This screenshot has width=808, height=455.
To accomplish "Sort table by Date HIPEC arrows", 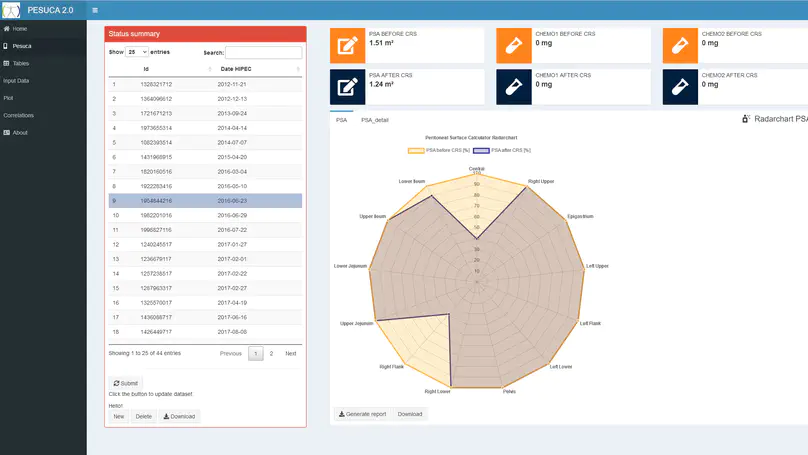I will click(x=298, y=69).
